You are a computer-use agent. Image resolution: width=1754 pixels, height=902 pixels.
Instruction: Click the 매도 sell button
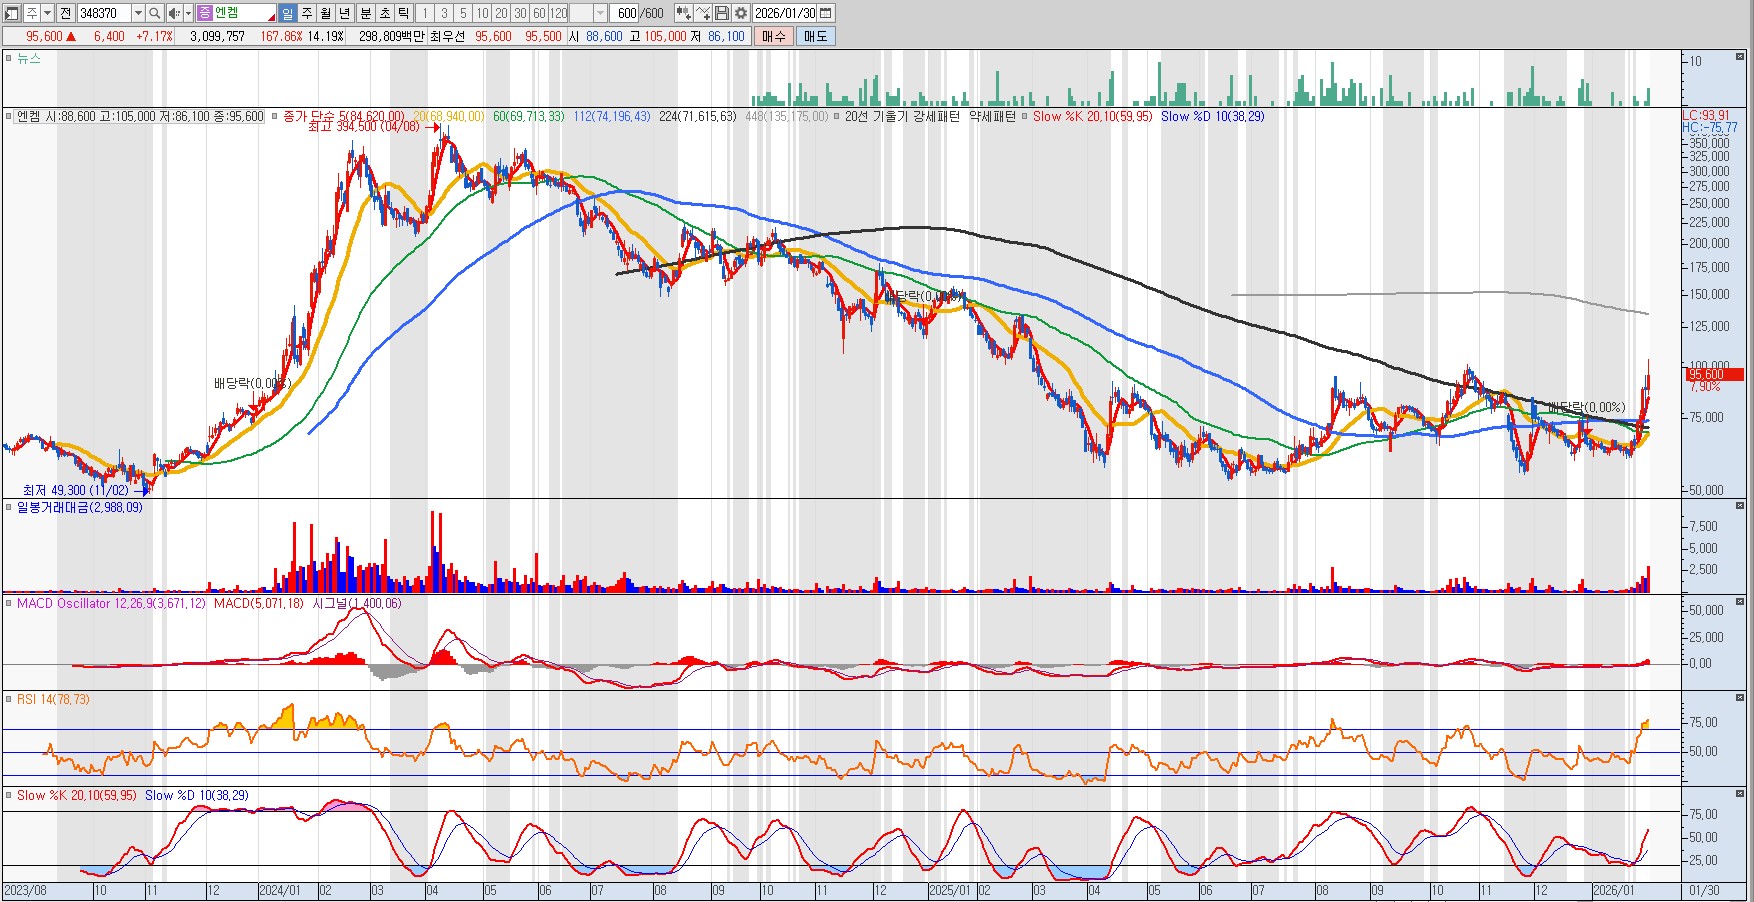tap(816, 36)
